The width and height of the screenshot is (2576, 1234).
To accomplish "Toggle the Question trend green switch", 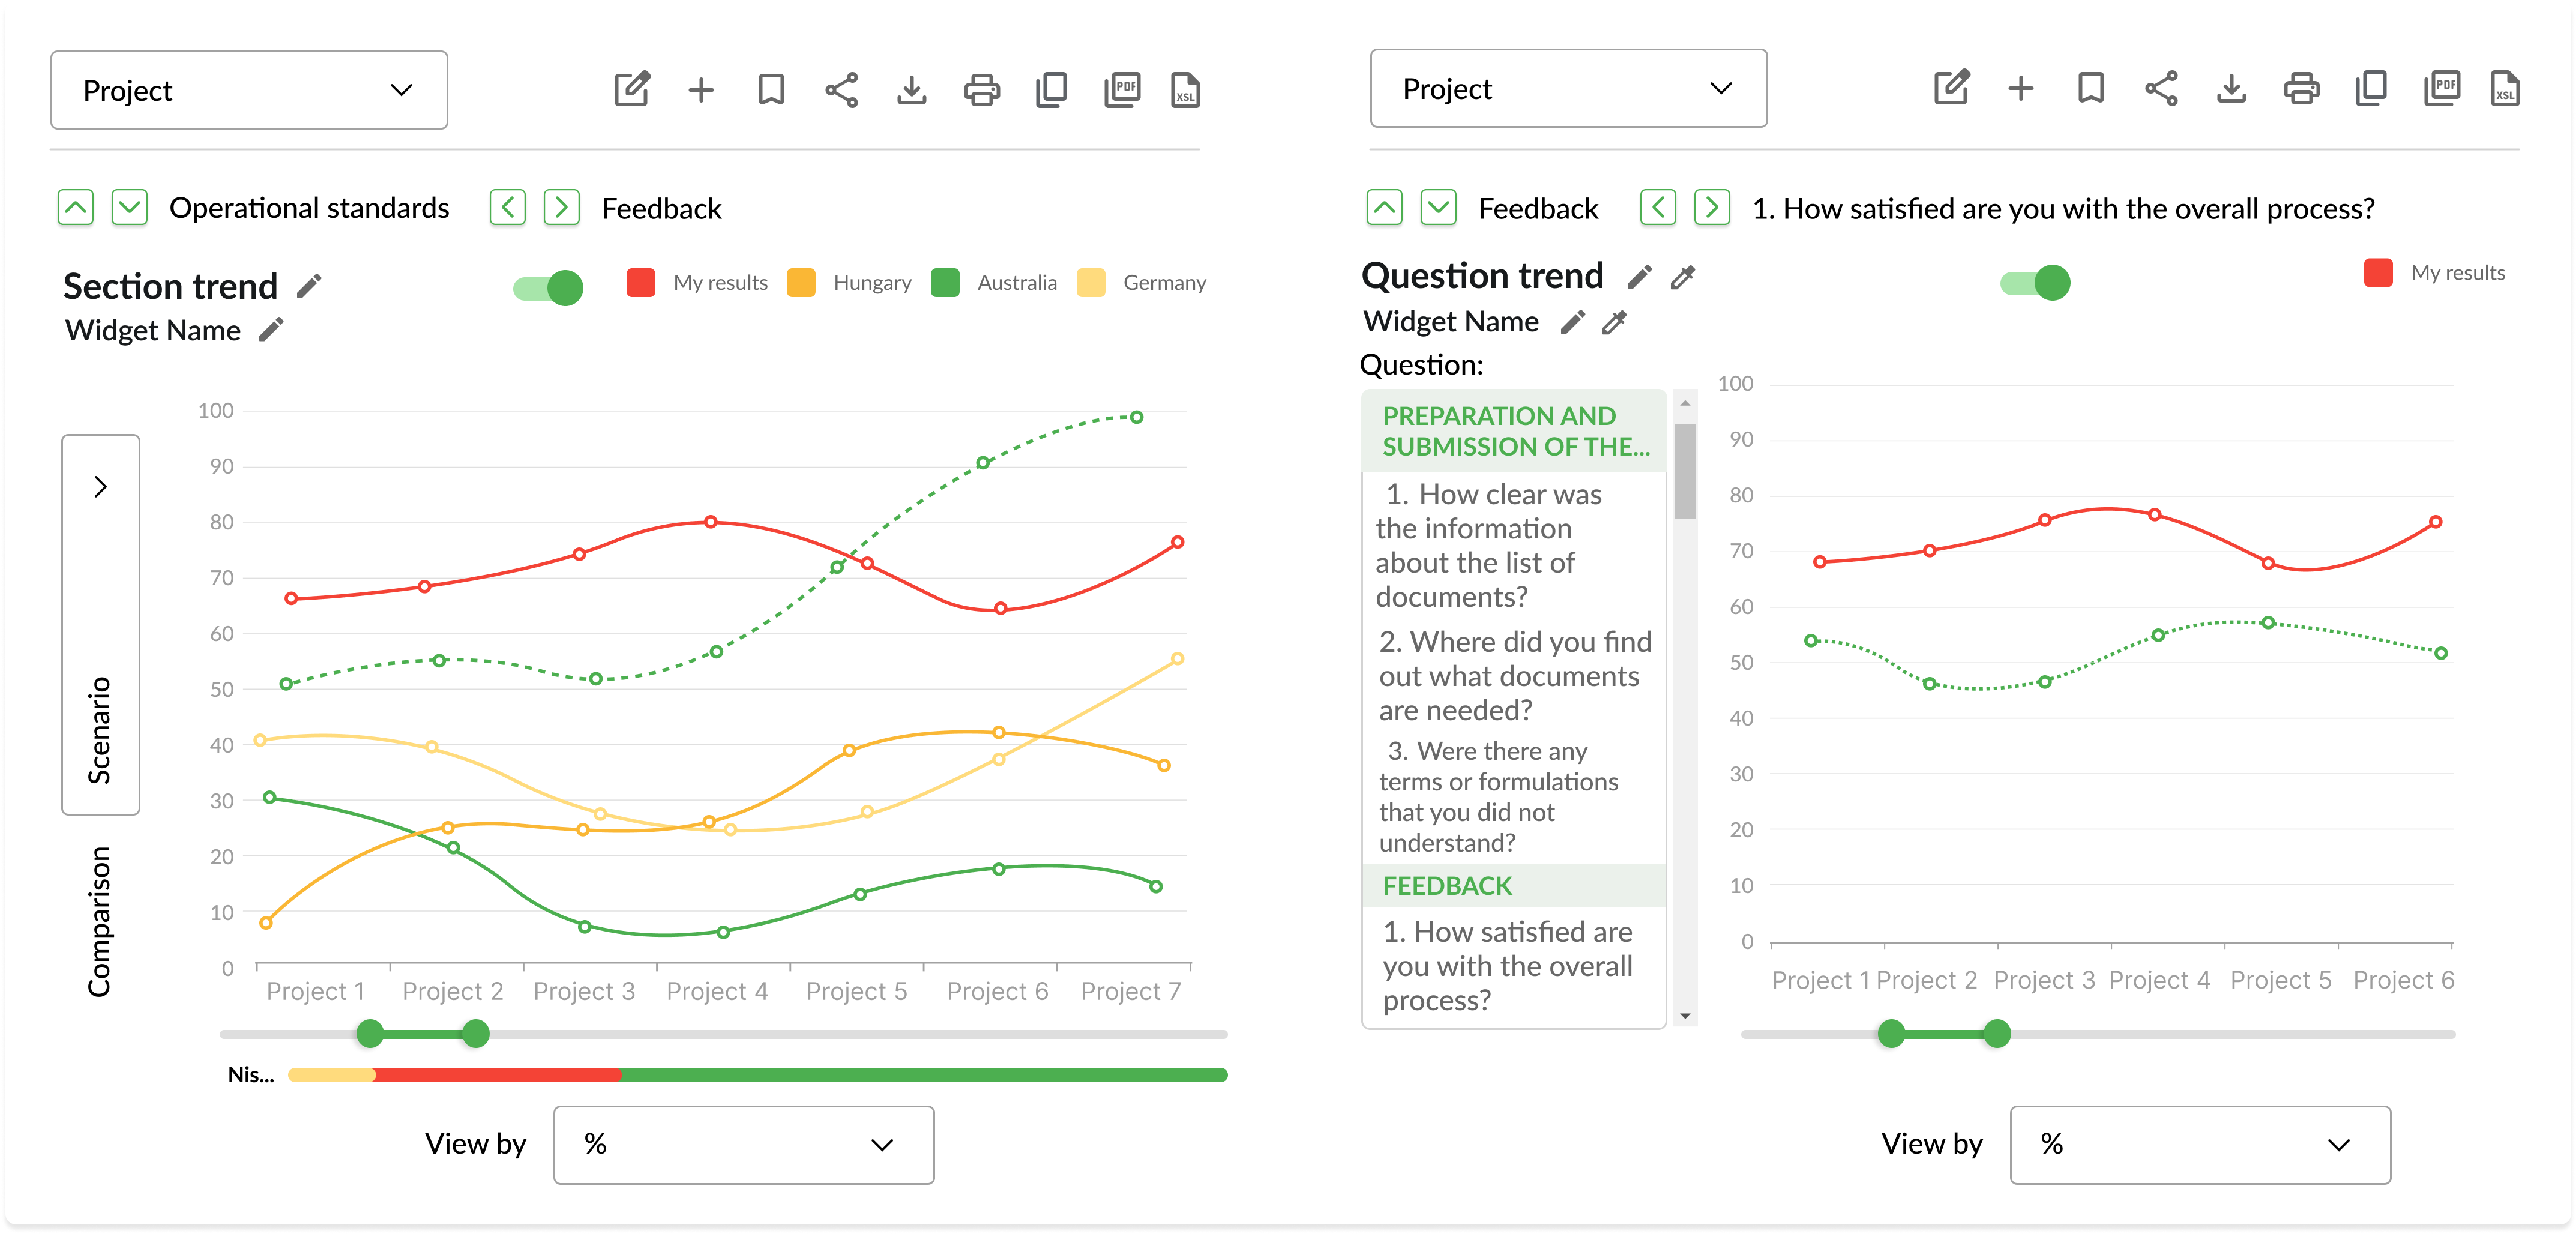I will [x=2035, y=283].
